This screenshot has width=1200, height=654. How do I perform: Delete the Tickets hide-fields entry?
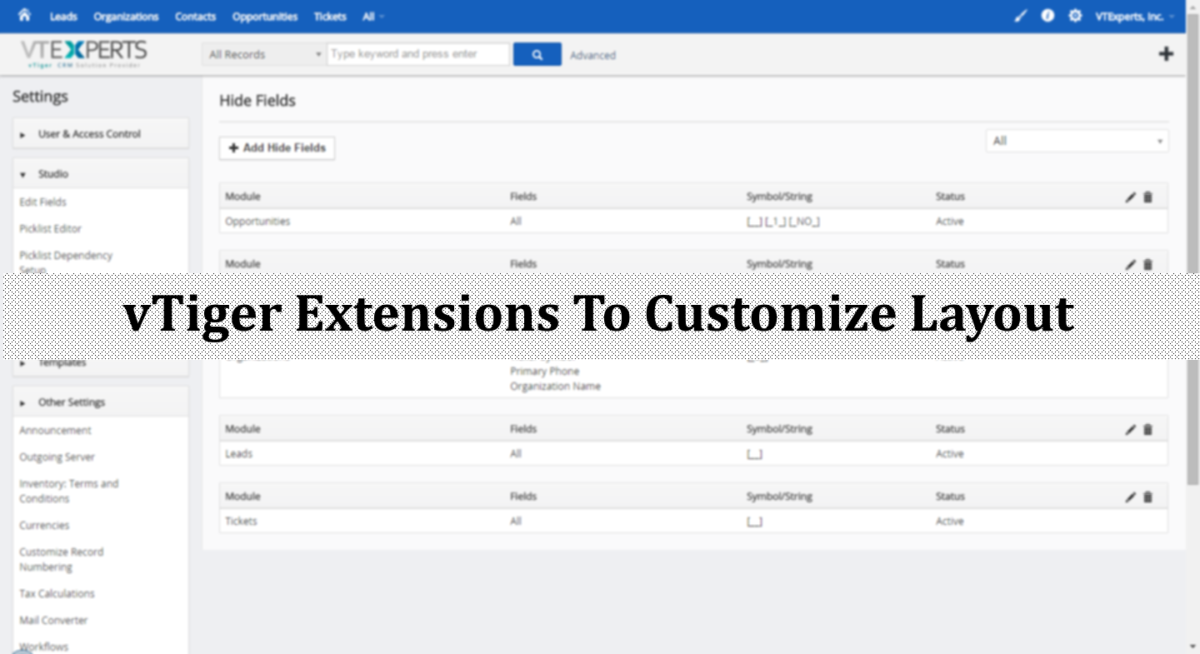point(1148,496)
